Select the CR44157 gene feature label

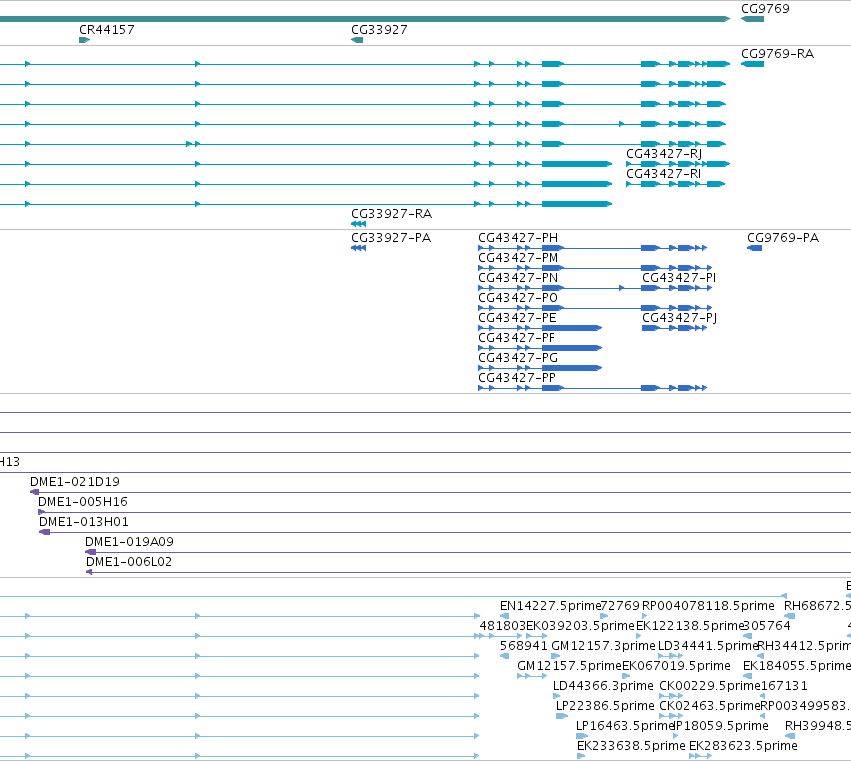(107, 30)
